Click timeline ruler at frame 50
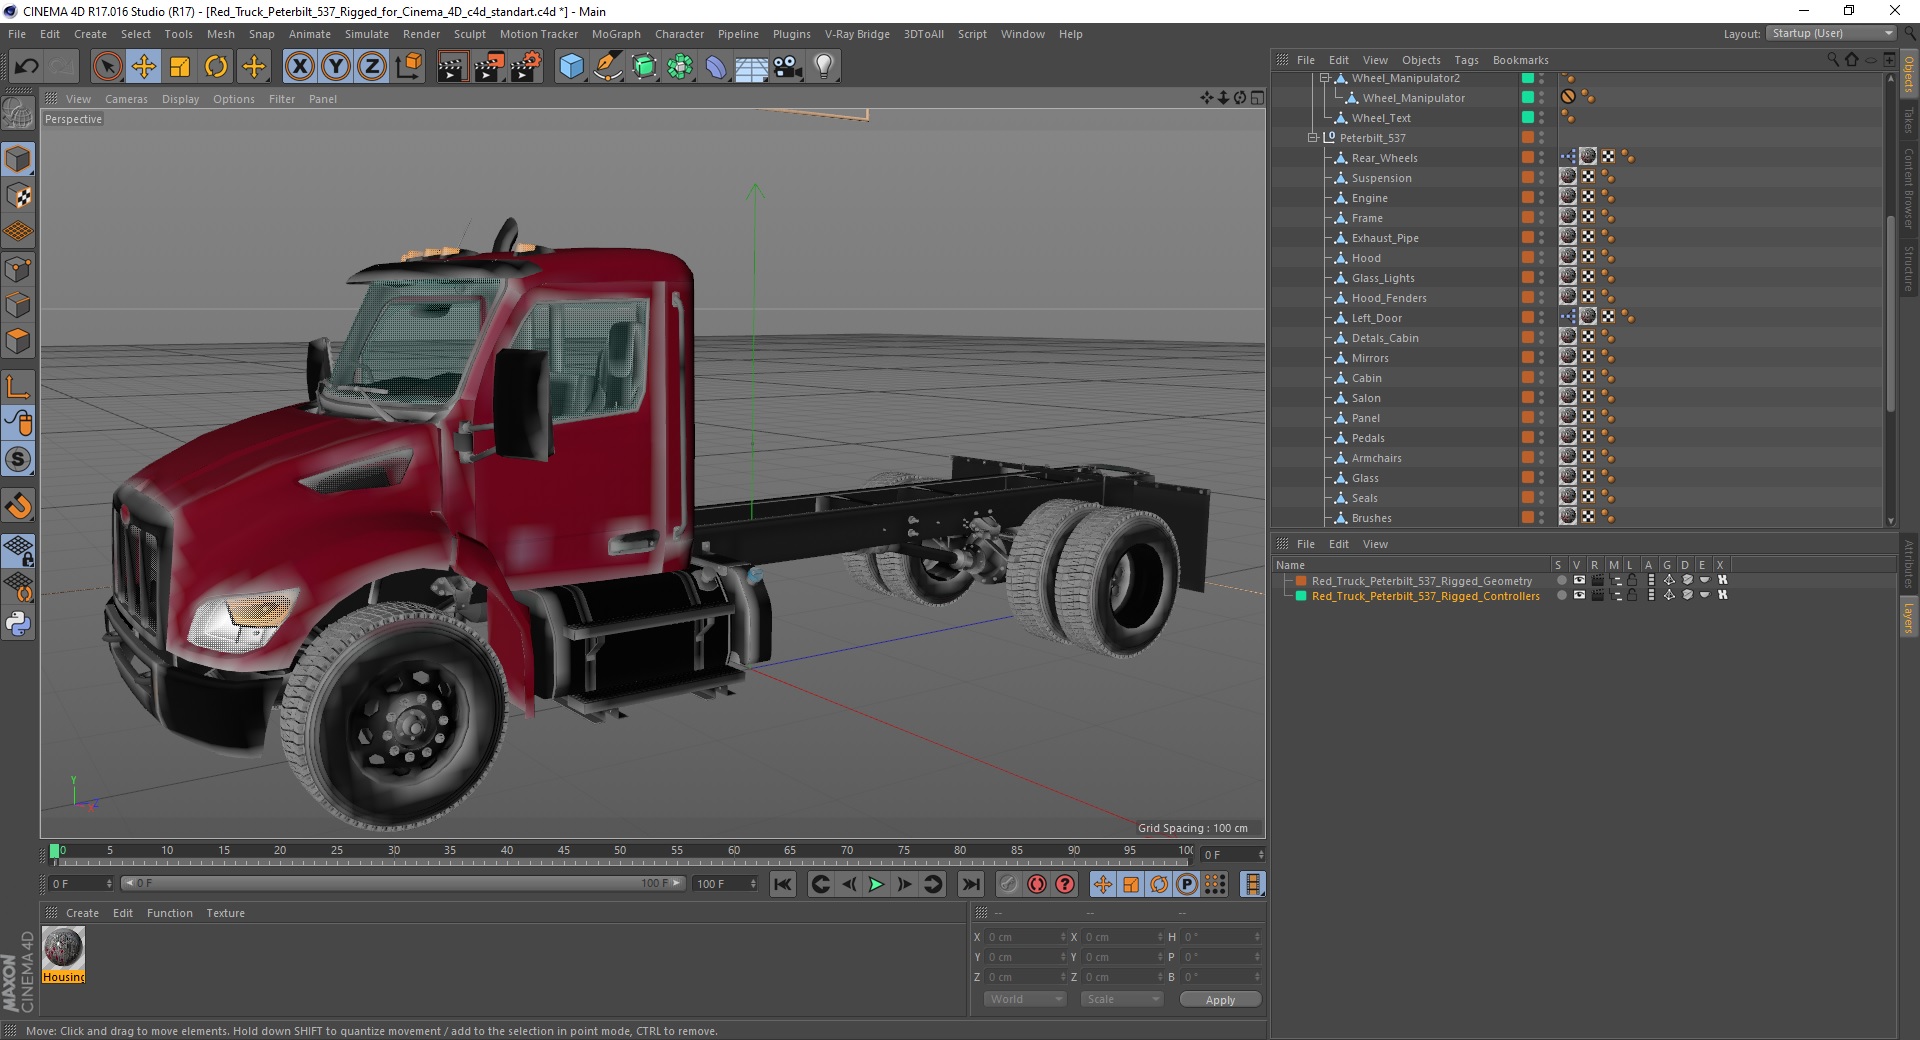Image resolution: width=1920 pixels, height=1040 pixels. coord(620,851)
